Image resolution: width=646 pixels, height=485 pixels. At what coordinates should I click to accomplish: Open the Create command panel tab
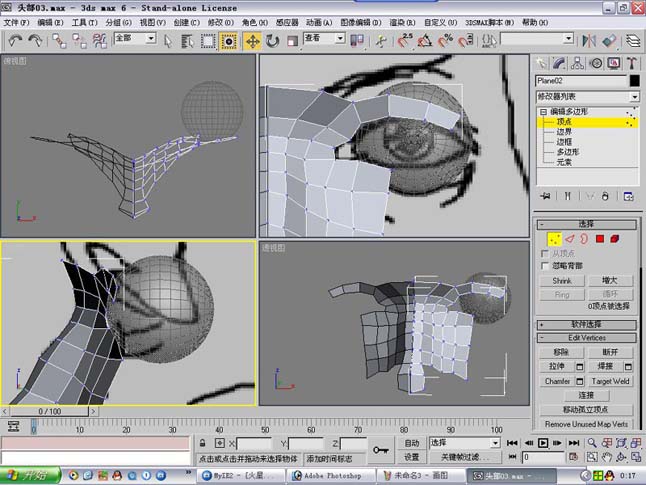tap(541, 63)
